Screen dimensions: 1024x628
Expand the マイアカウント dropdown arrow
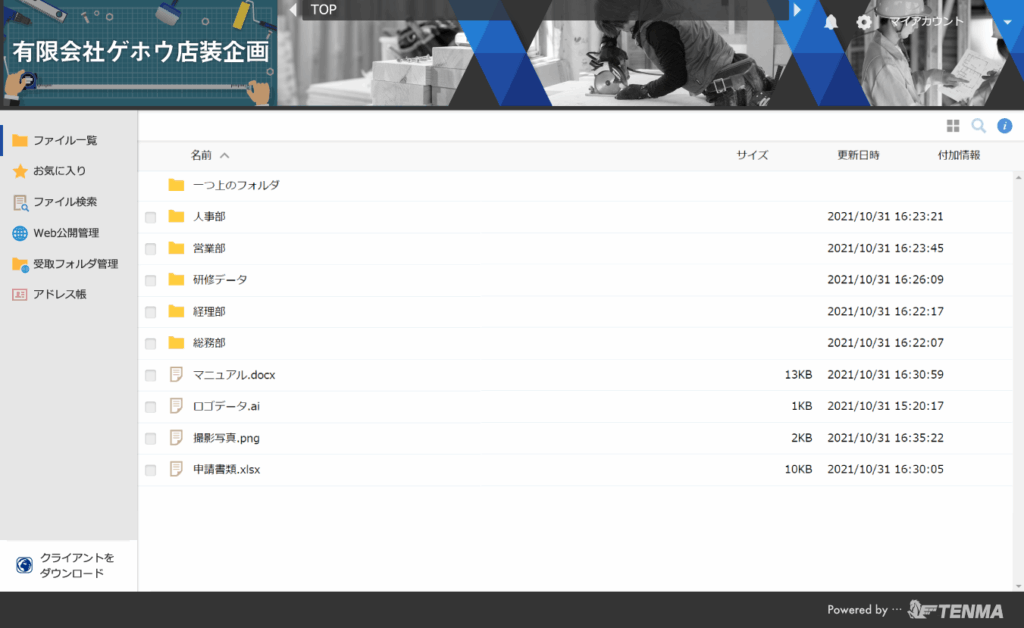[1005, 22]
